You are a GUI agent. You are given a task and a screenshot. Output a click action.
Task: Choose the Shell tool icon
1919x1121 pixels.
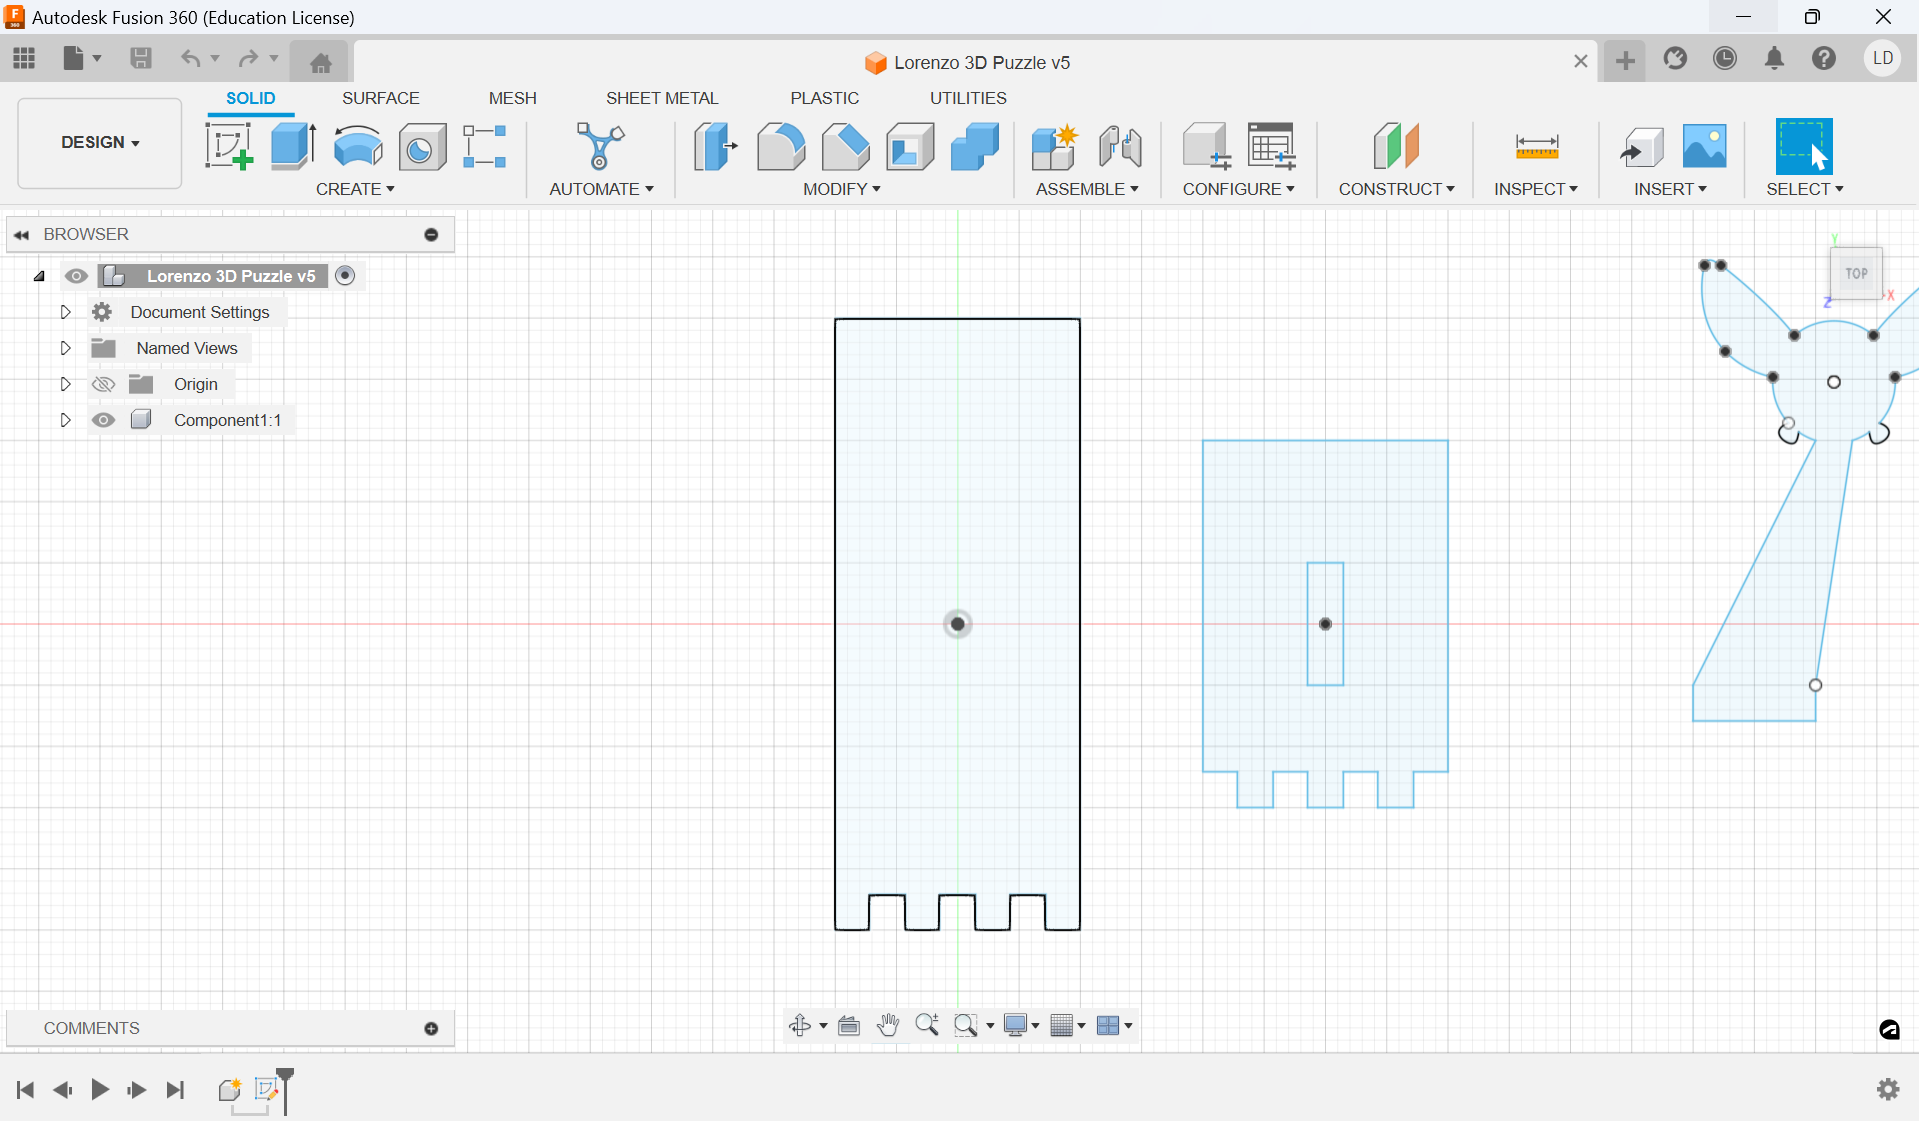[x=910, y=147]
